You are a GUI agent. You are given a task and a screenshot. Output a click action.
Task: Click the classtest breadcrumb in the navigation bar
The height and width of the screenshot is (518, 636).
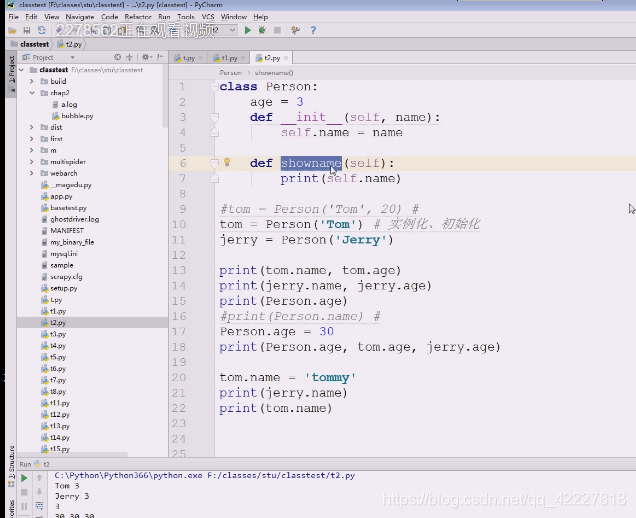click(x=34, y=44)
